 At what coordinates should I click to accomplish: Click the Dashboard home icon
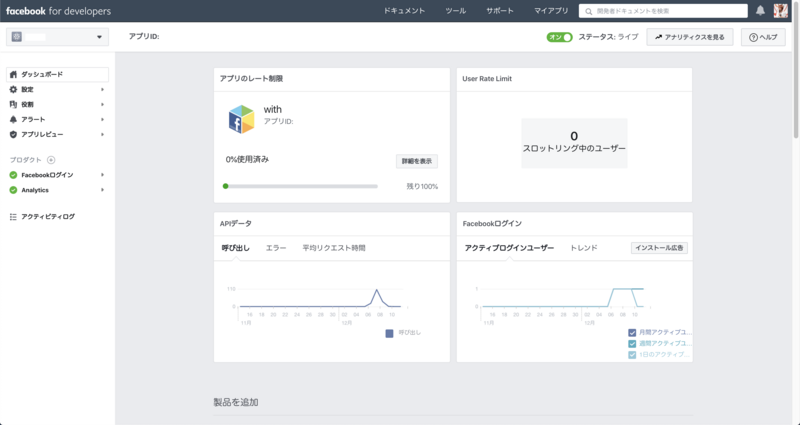(x=14, y=74)
